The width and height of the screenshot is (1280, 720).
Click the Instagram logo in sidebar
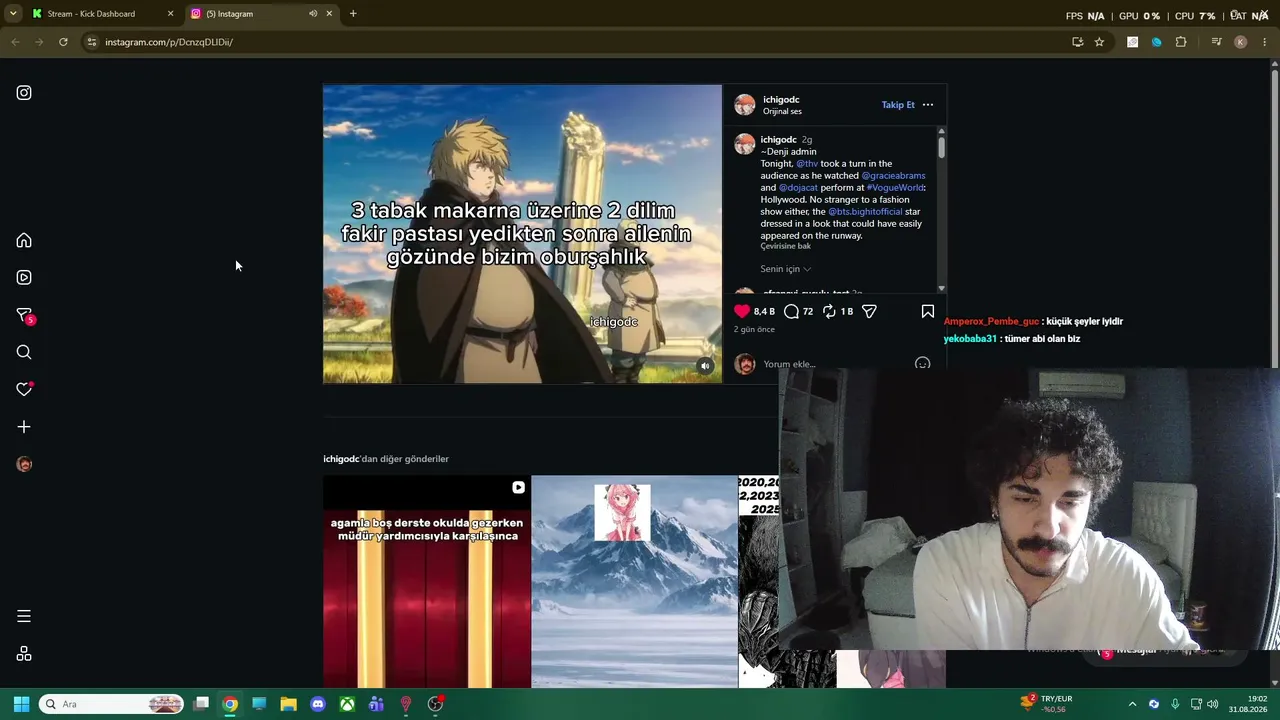tap(24, 93)
